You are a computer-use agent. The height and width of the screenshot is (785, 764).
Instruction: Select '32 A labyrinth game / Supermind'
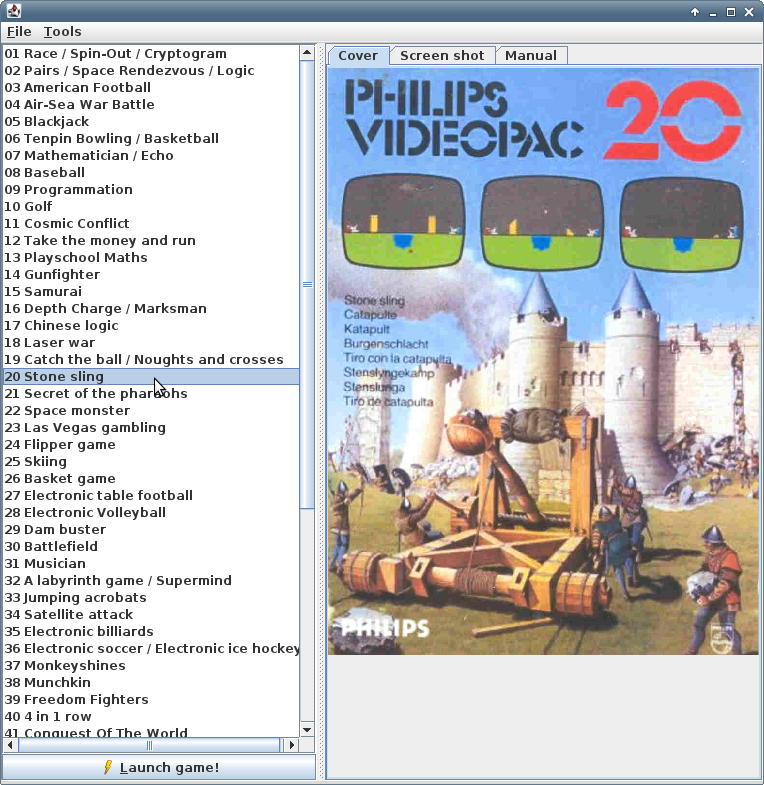pyautogui.click(x=151, y=581)
